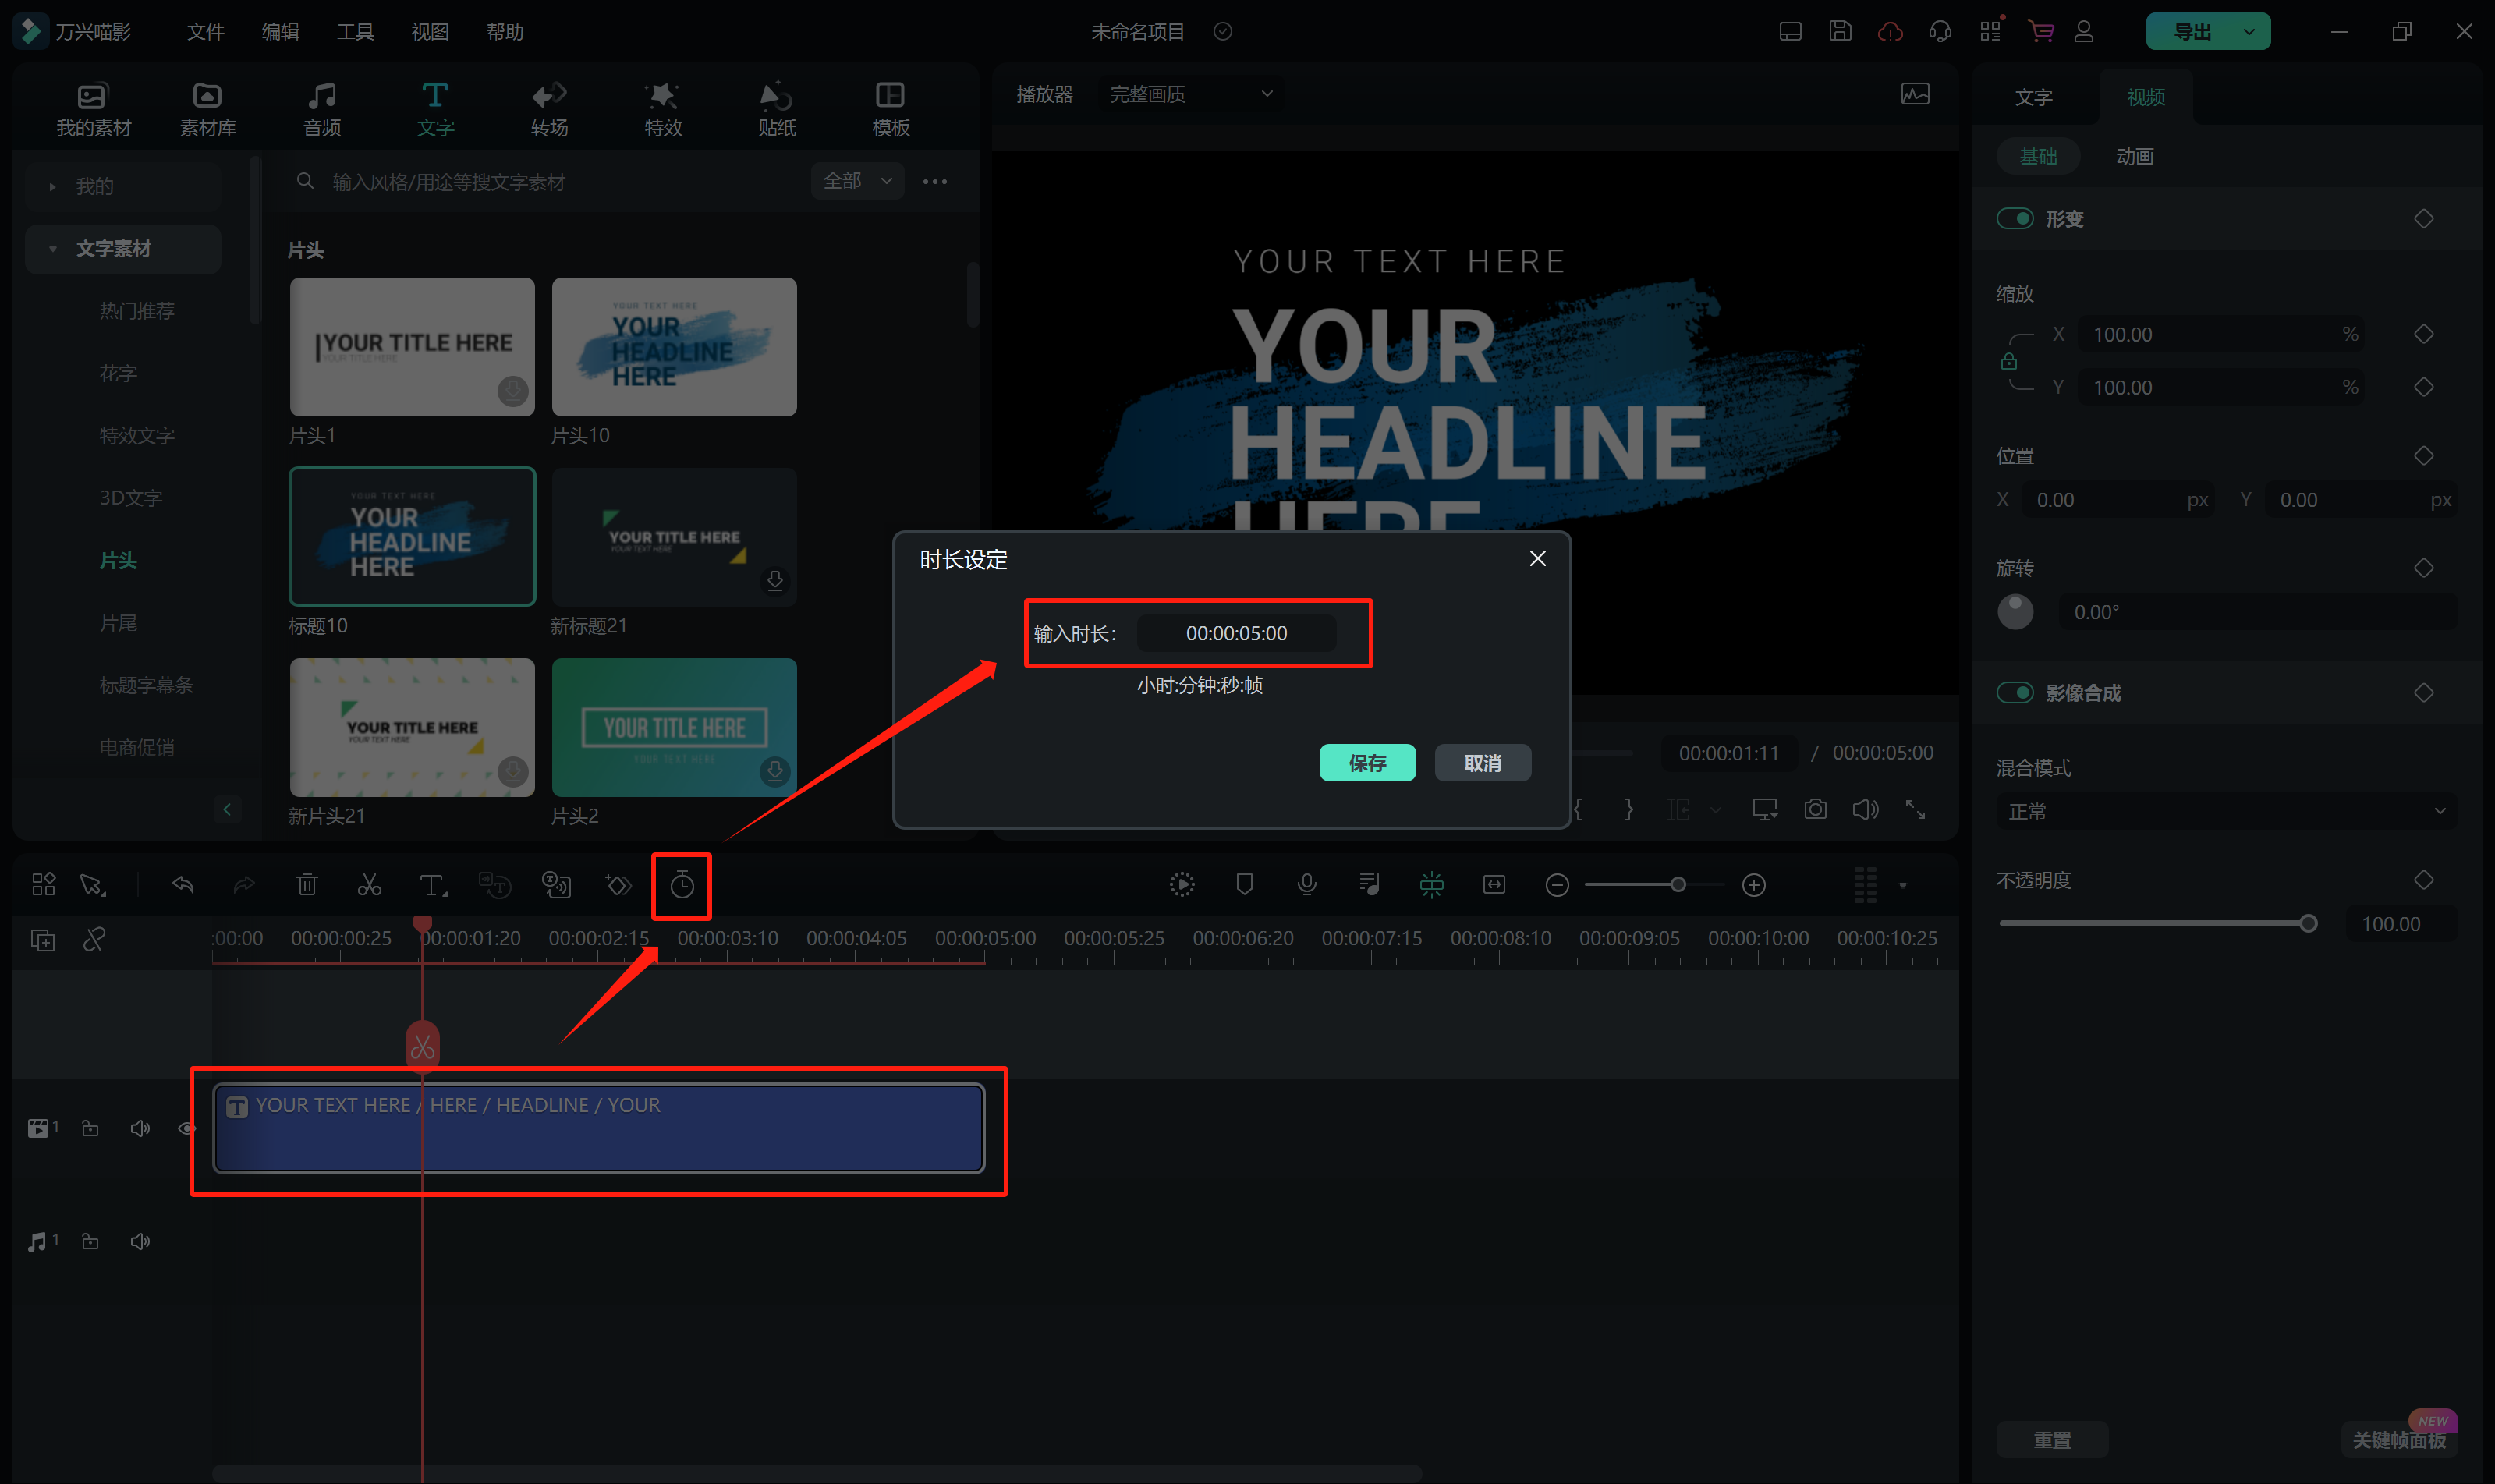Toggle the 形变 transform switch
This screenshot has width=2495, height=1484.
(x=2014, y=219)
